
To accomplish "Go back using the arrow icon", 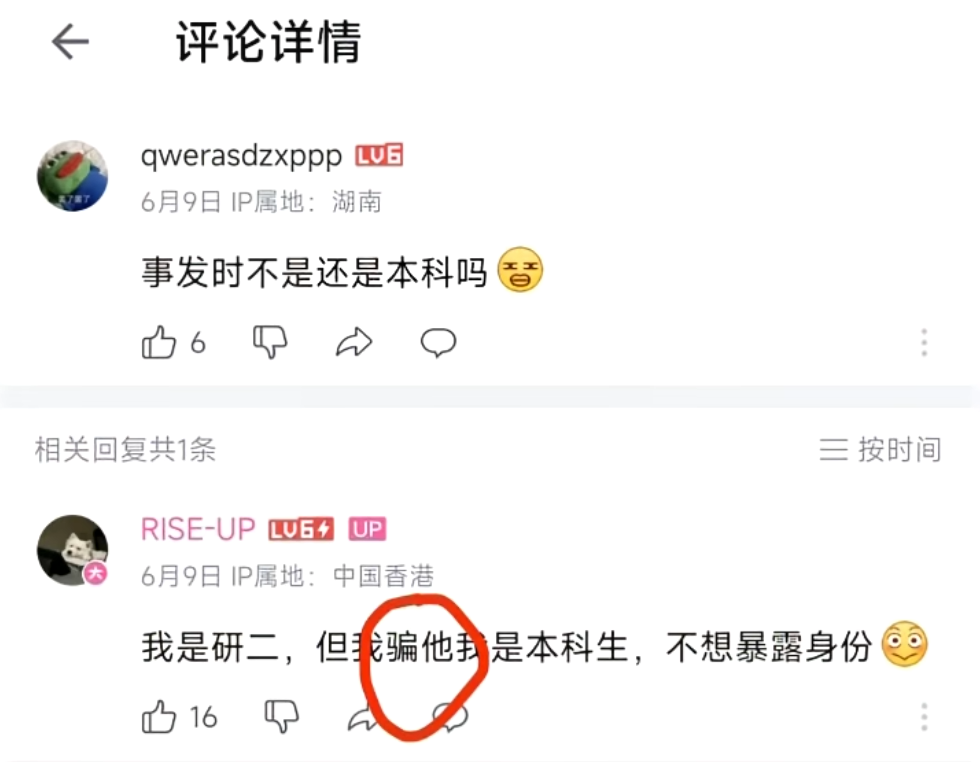I will (70, 42).
